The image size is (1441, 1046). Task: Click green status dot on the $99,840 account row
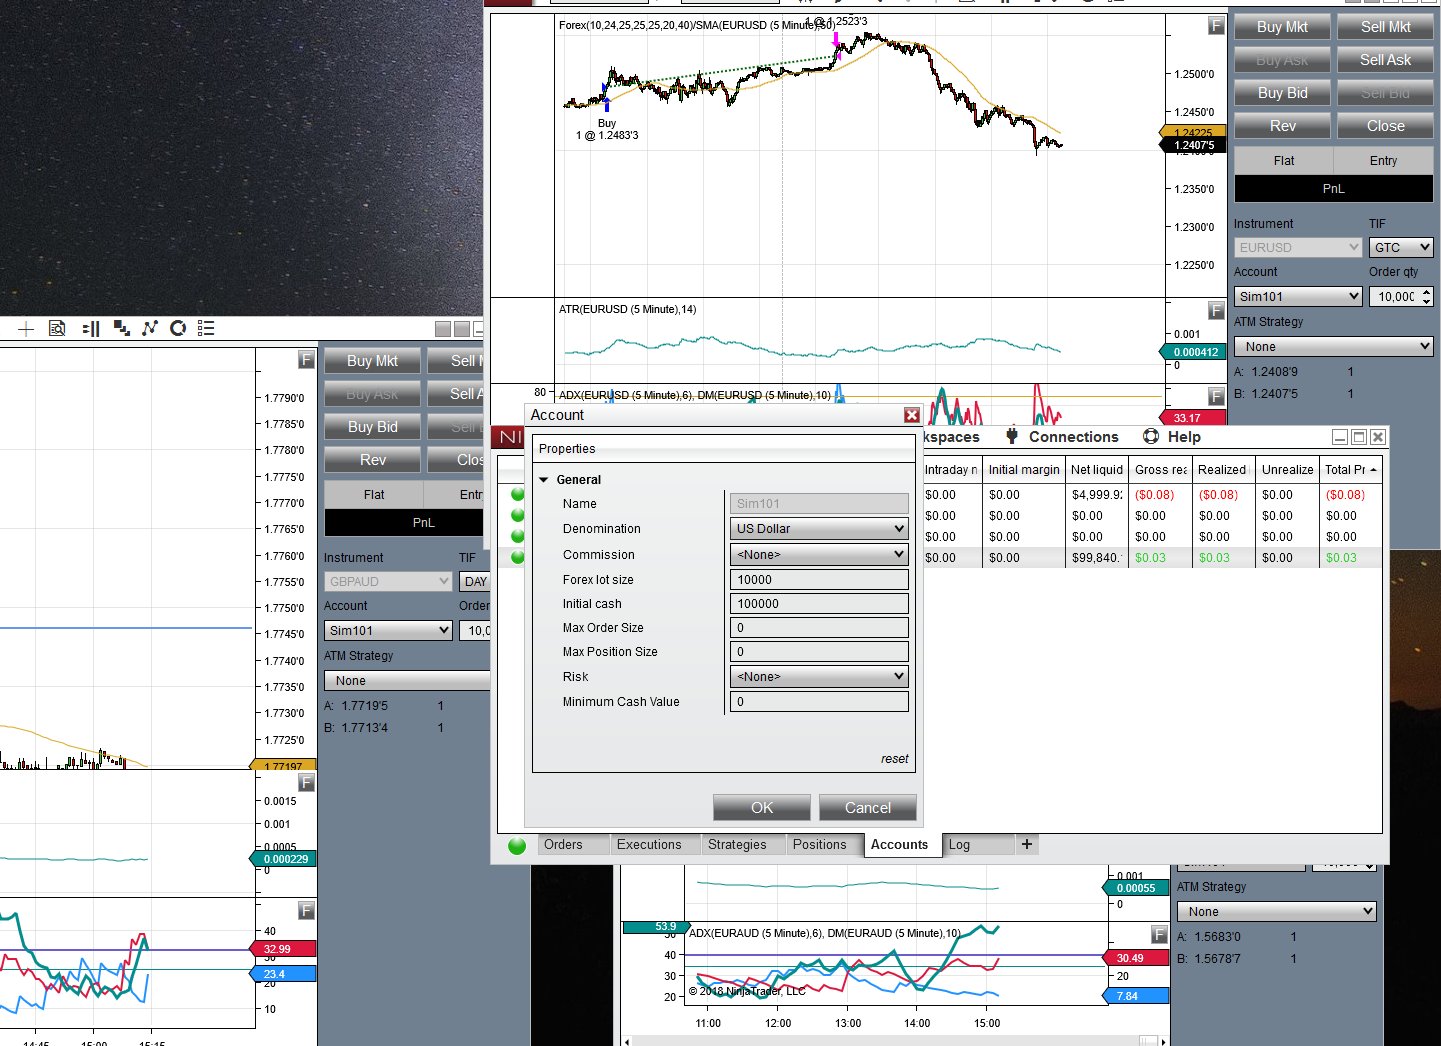[517, 557]
